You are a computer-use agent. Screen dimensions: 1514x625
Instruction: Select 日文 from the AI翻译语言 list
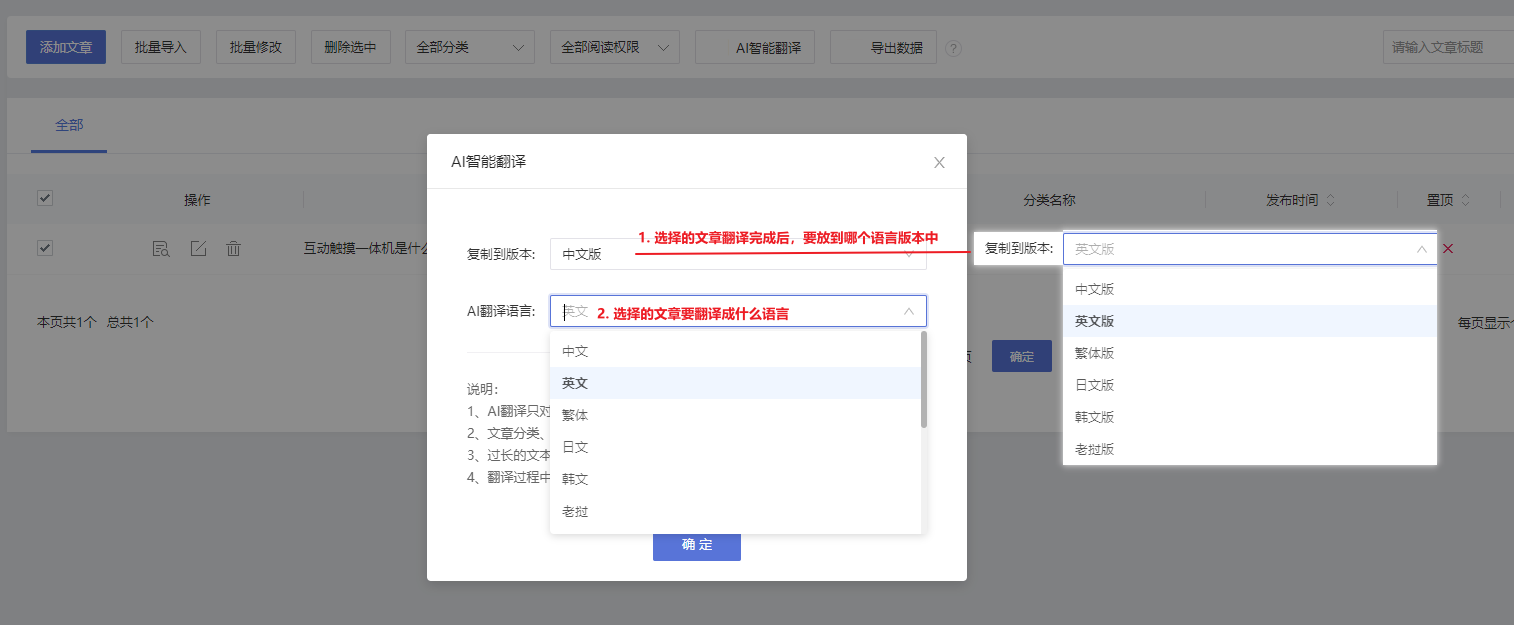(x=575, y=447)
